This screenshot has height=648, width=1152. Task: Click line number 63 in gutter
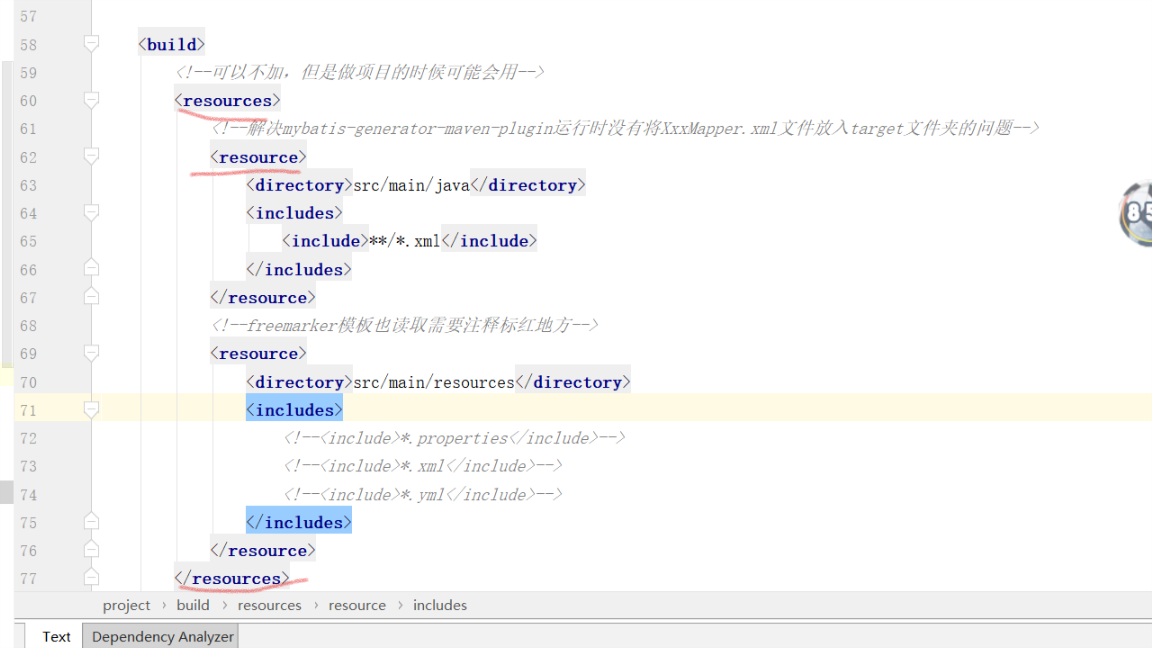[x=29, y=185]
